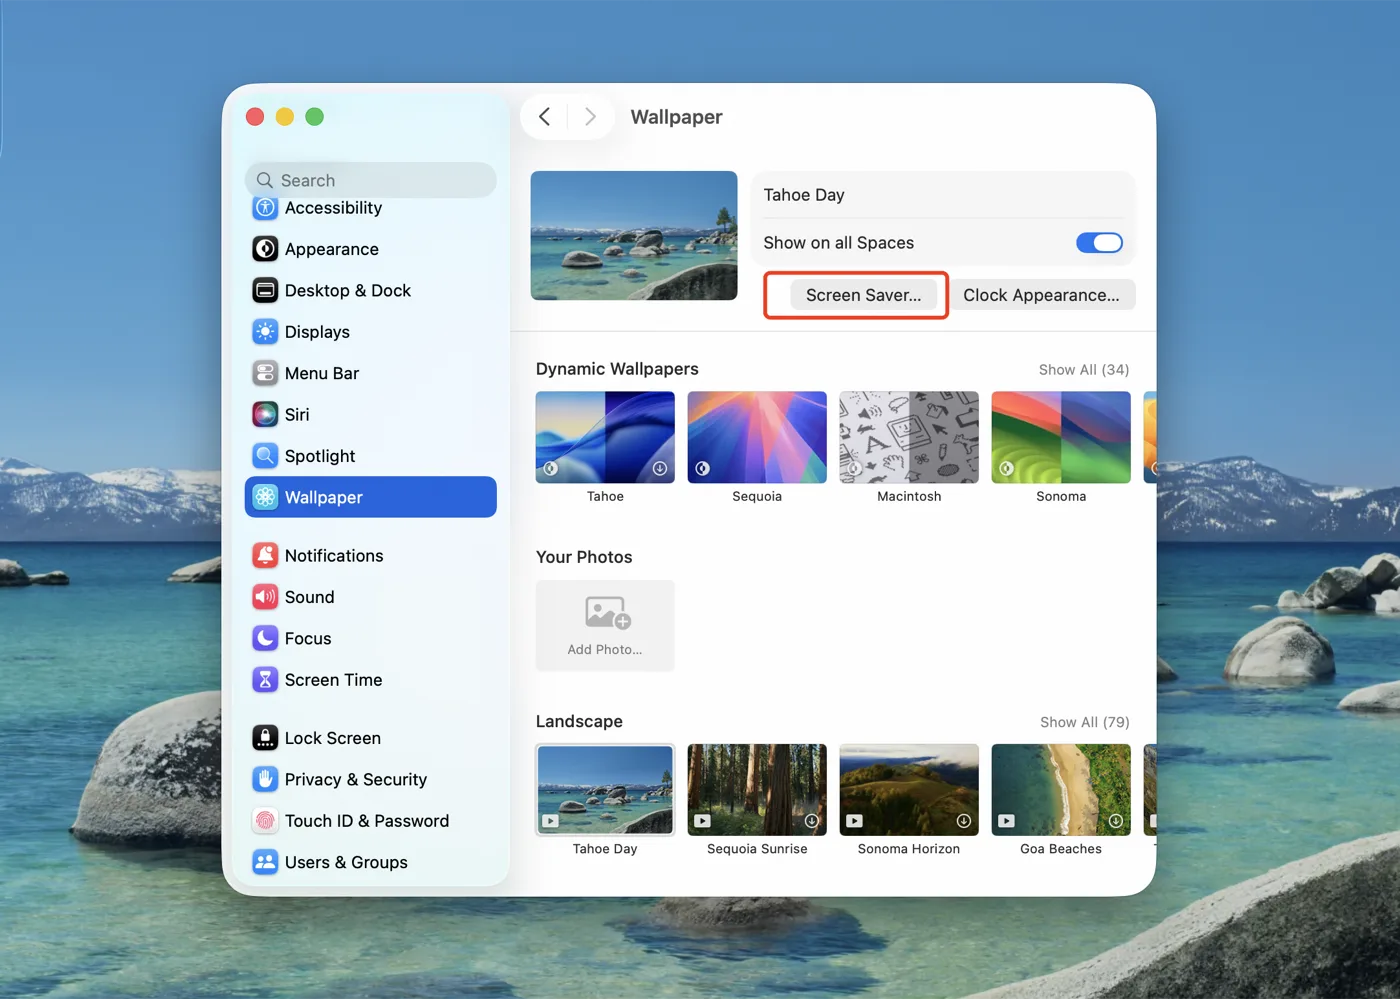Select the Menu Bar icon
The image size is (1400, 999).
pos(265,373)
